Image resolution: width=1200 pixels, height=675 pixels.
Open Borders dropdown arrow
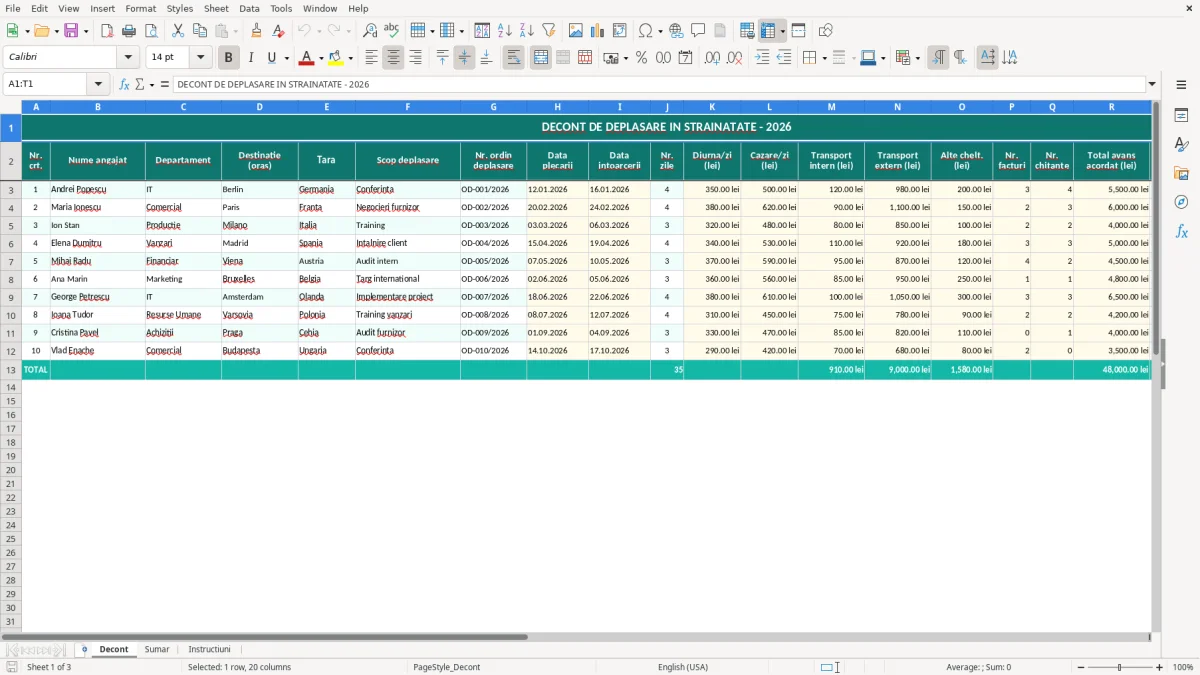click(824, 58)
